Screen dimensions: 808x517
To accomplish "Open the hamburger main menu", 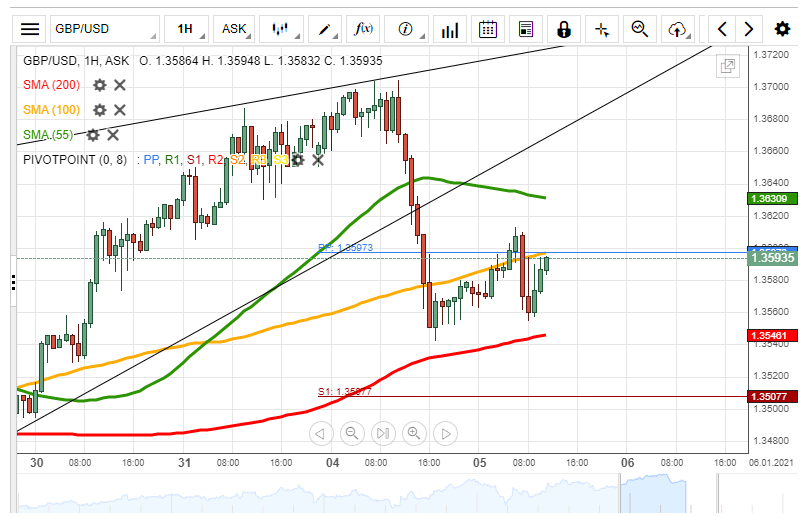I will pos(31,29).
